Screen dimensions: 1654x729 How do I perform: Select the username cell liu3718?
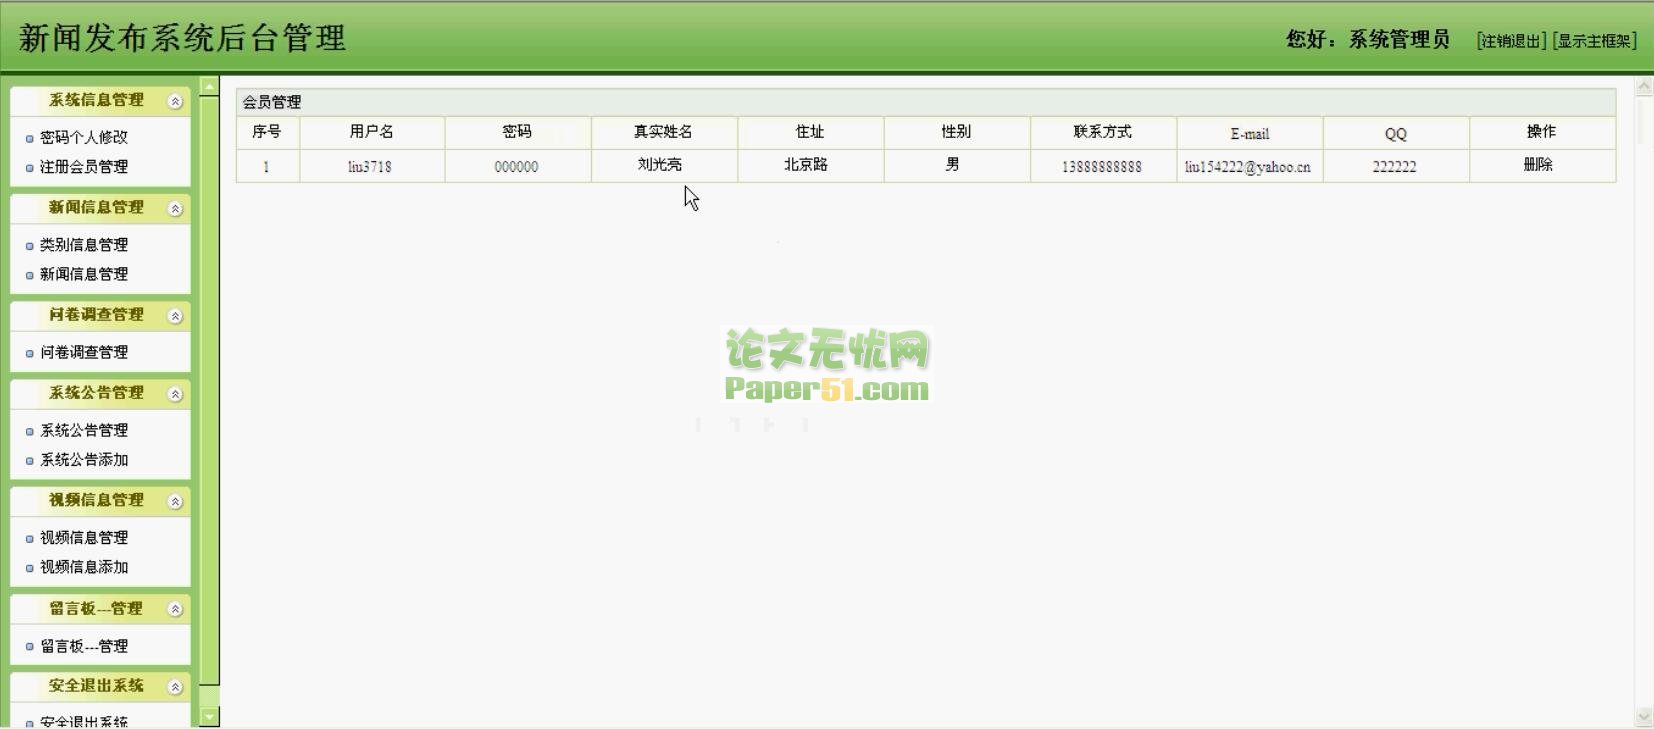[370, 167]
